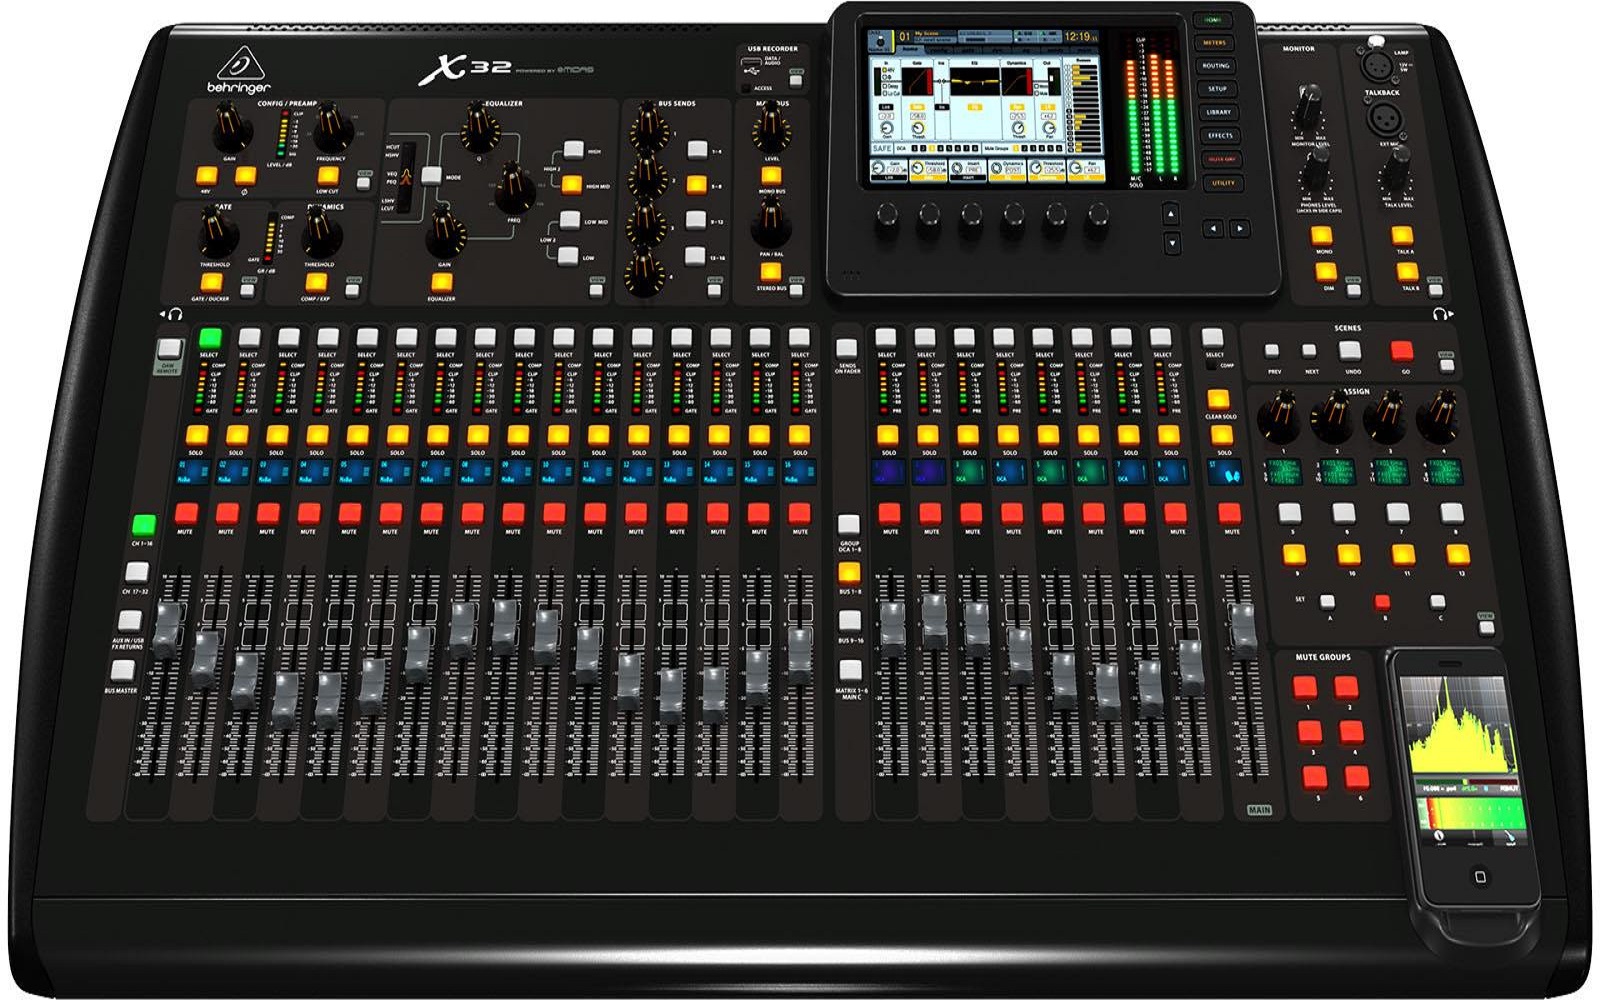Click the up arrow navigation button

click(1171, 214)
